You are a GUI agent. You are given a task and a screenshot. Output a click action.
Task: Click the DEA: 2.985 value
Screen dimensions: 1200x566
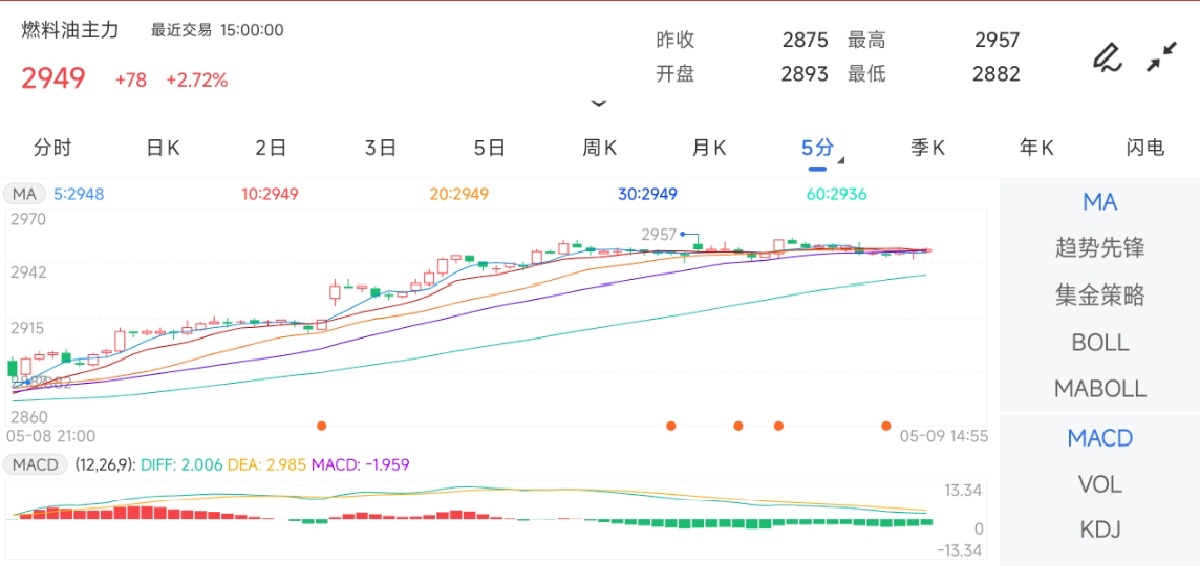point(268,465)
